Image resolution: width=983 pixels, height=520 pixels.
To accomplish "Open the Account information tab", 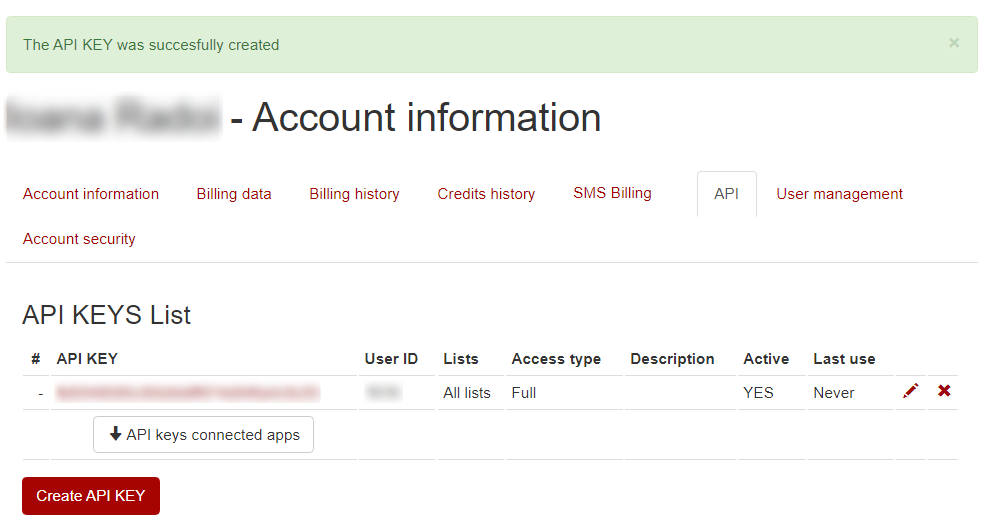I will click(x=91, y=194).
